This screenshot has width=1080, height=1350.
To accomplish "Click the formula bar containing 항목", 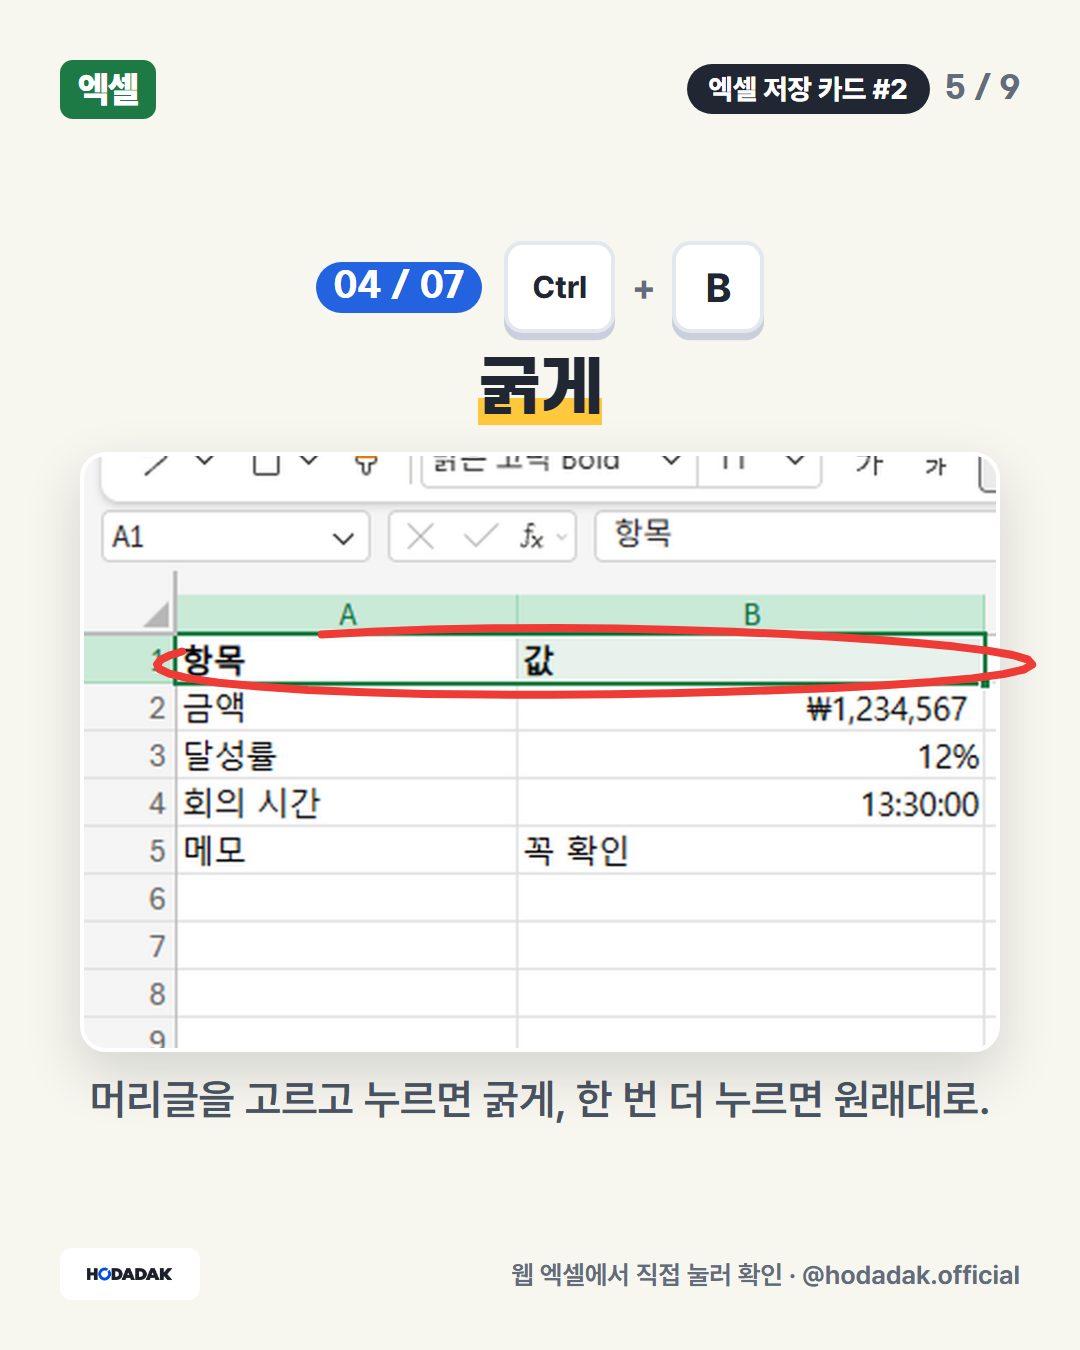I will 796,535.
